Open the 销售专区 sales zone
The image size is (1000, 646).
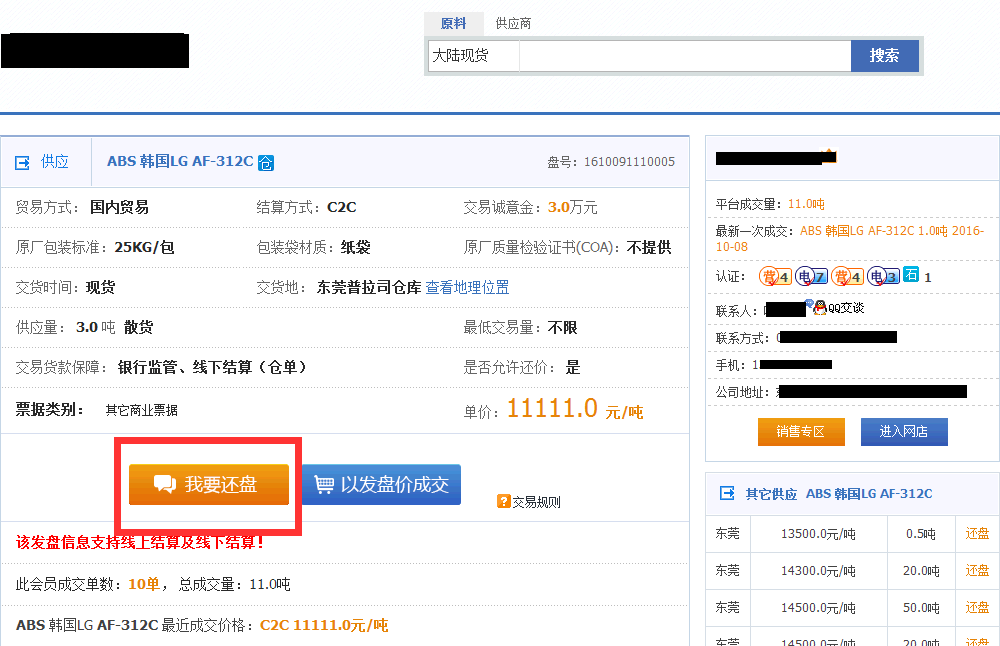pos(801,432)
